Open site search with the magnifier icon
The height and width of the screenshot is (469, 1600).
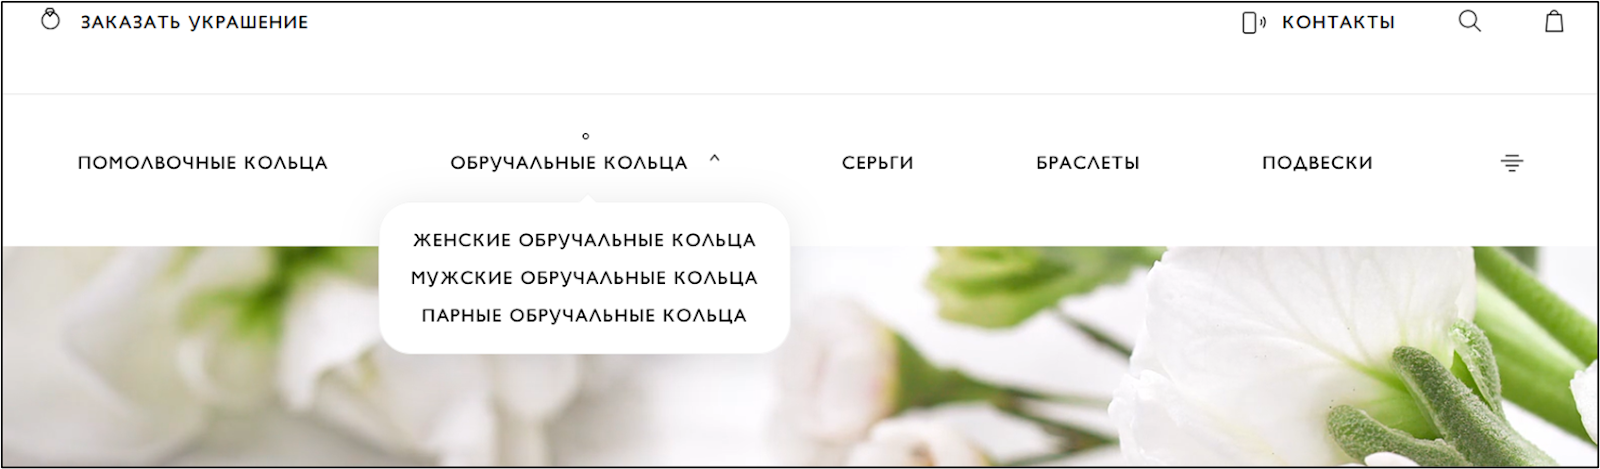click(1469, 21)
